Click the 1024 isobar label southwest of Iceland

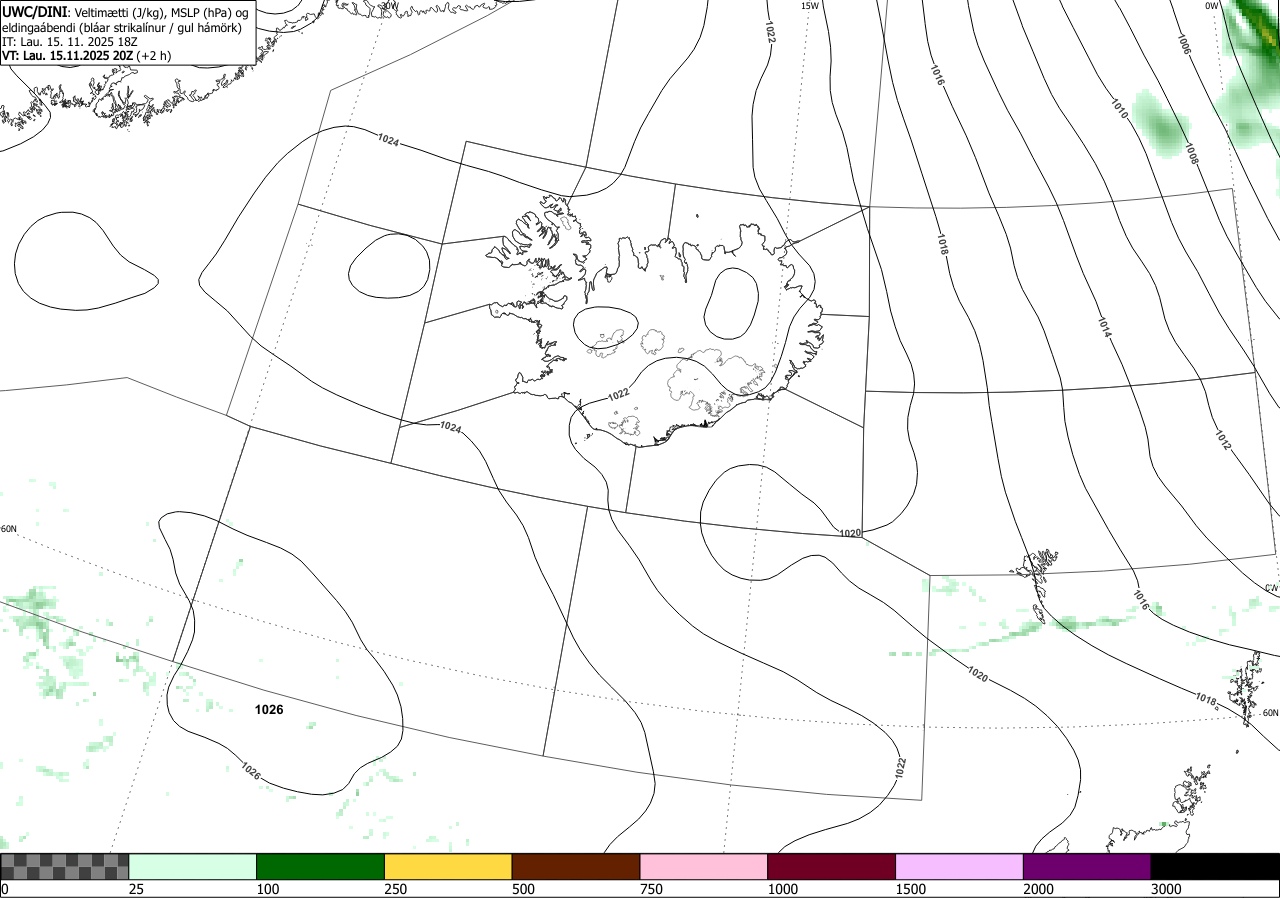[451, 427]
